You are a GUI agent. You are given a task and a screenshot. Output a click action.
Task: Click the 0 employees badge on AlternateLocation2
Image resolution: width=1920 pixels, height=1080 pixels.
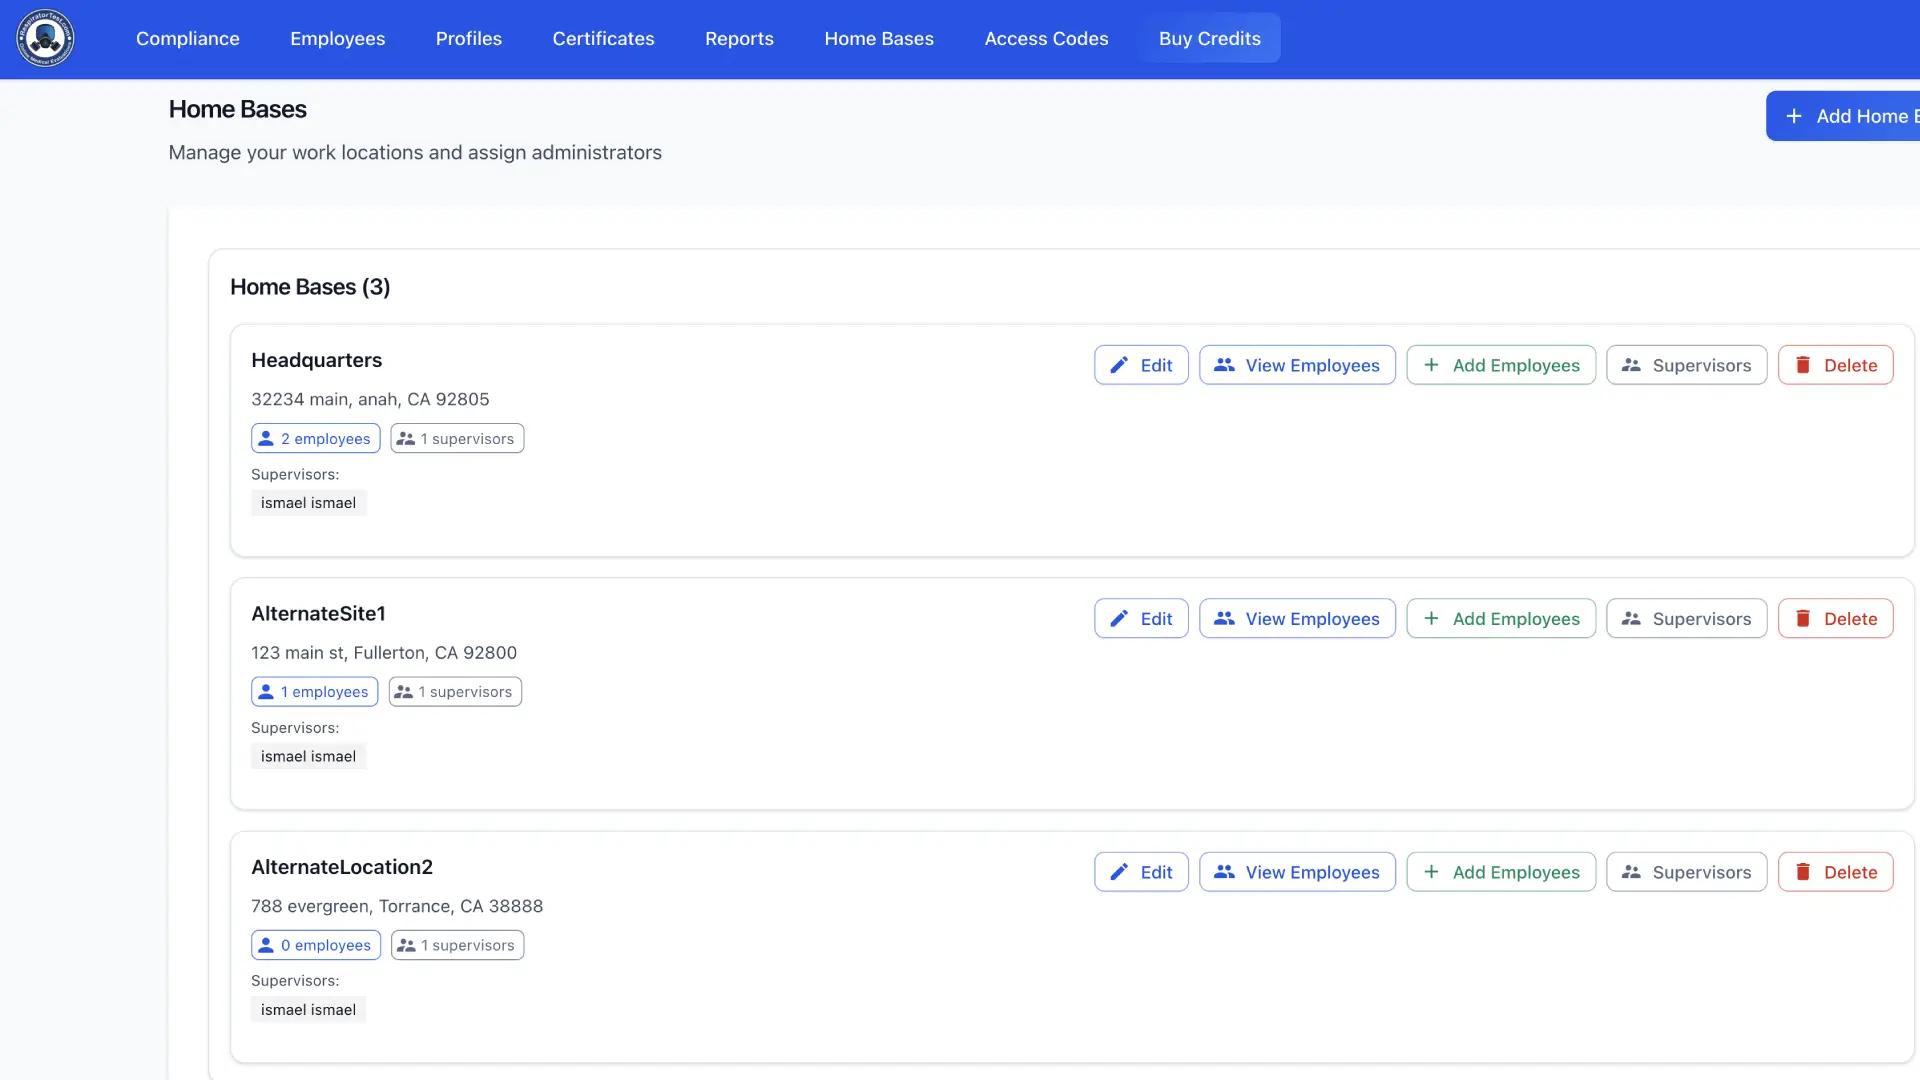click(315, 944)
